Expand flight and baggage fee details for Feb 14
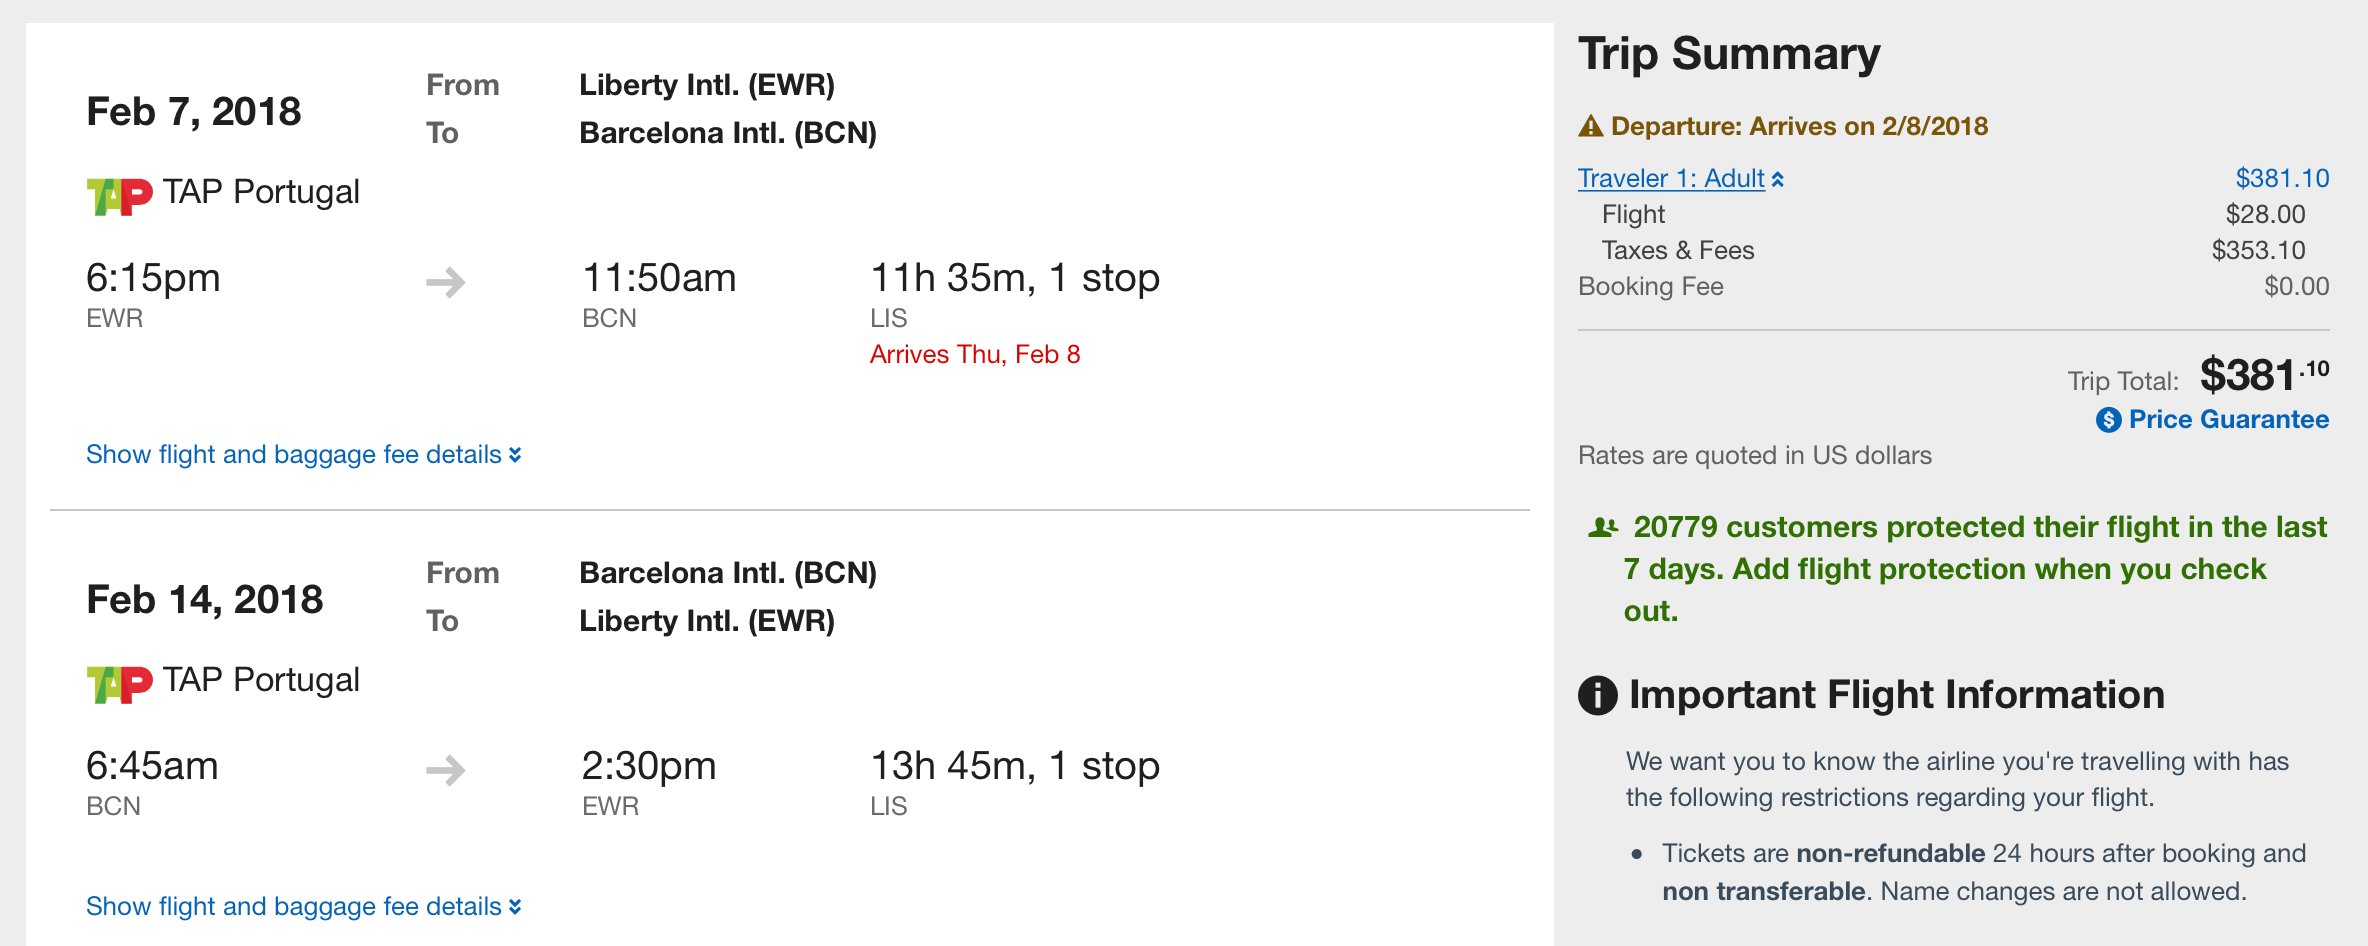The image size is (2368, 946). [303, 907]
